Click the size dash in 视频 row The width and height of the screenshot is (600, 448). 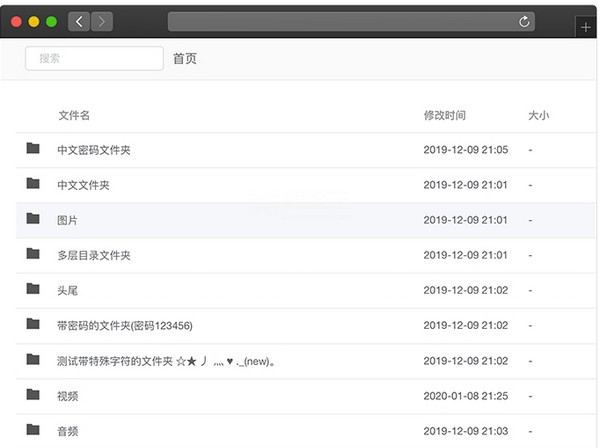(x=530, y=396)
